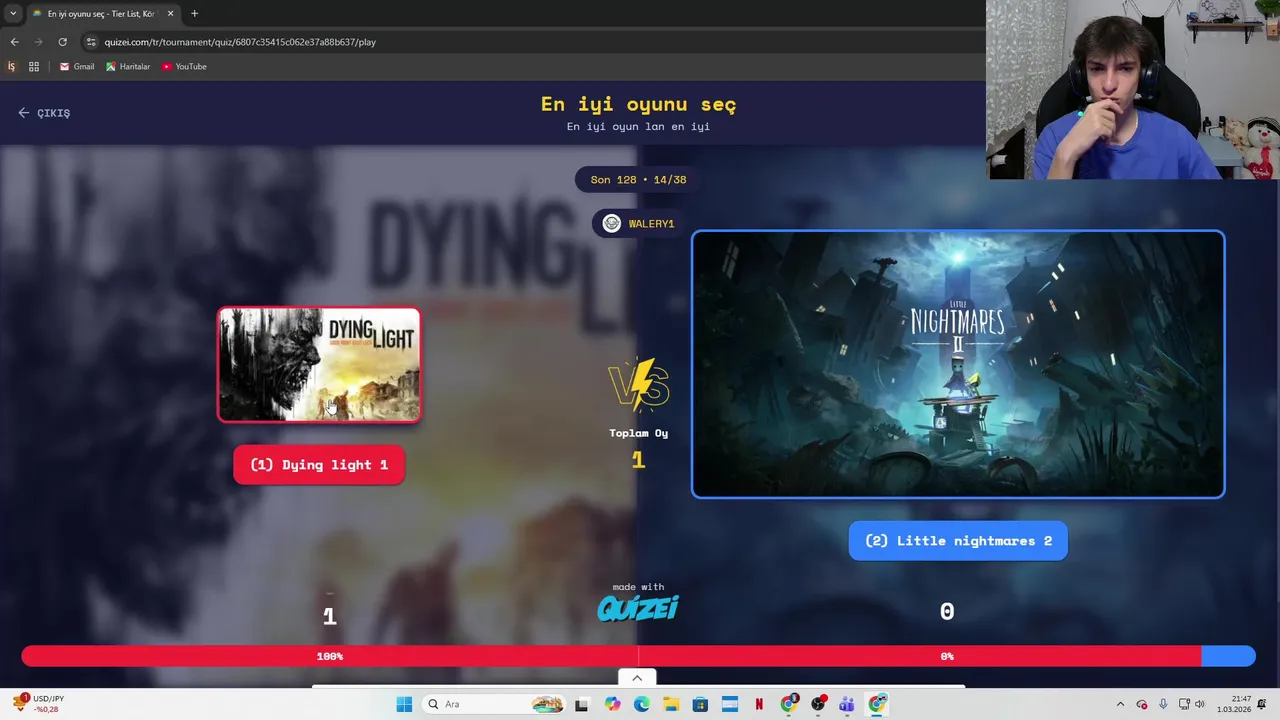Click the red 100% vote bar

pos(611,656)
